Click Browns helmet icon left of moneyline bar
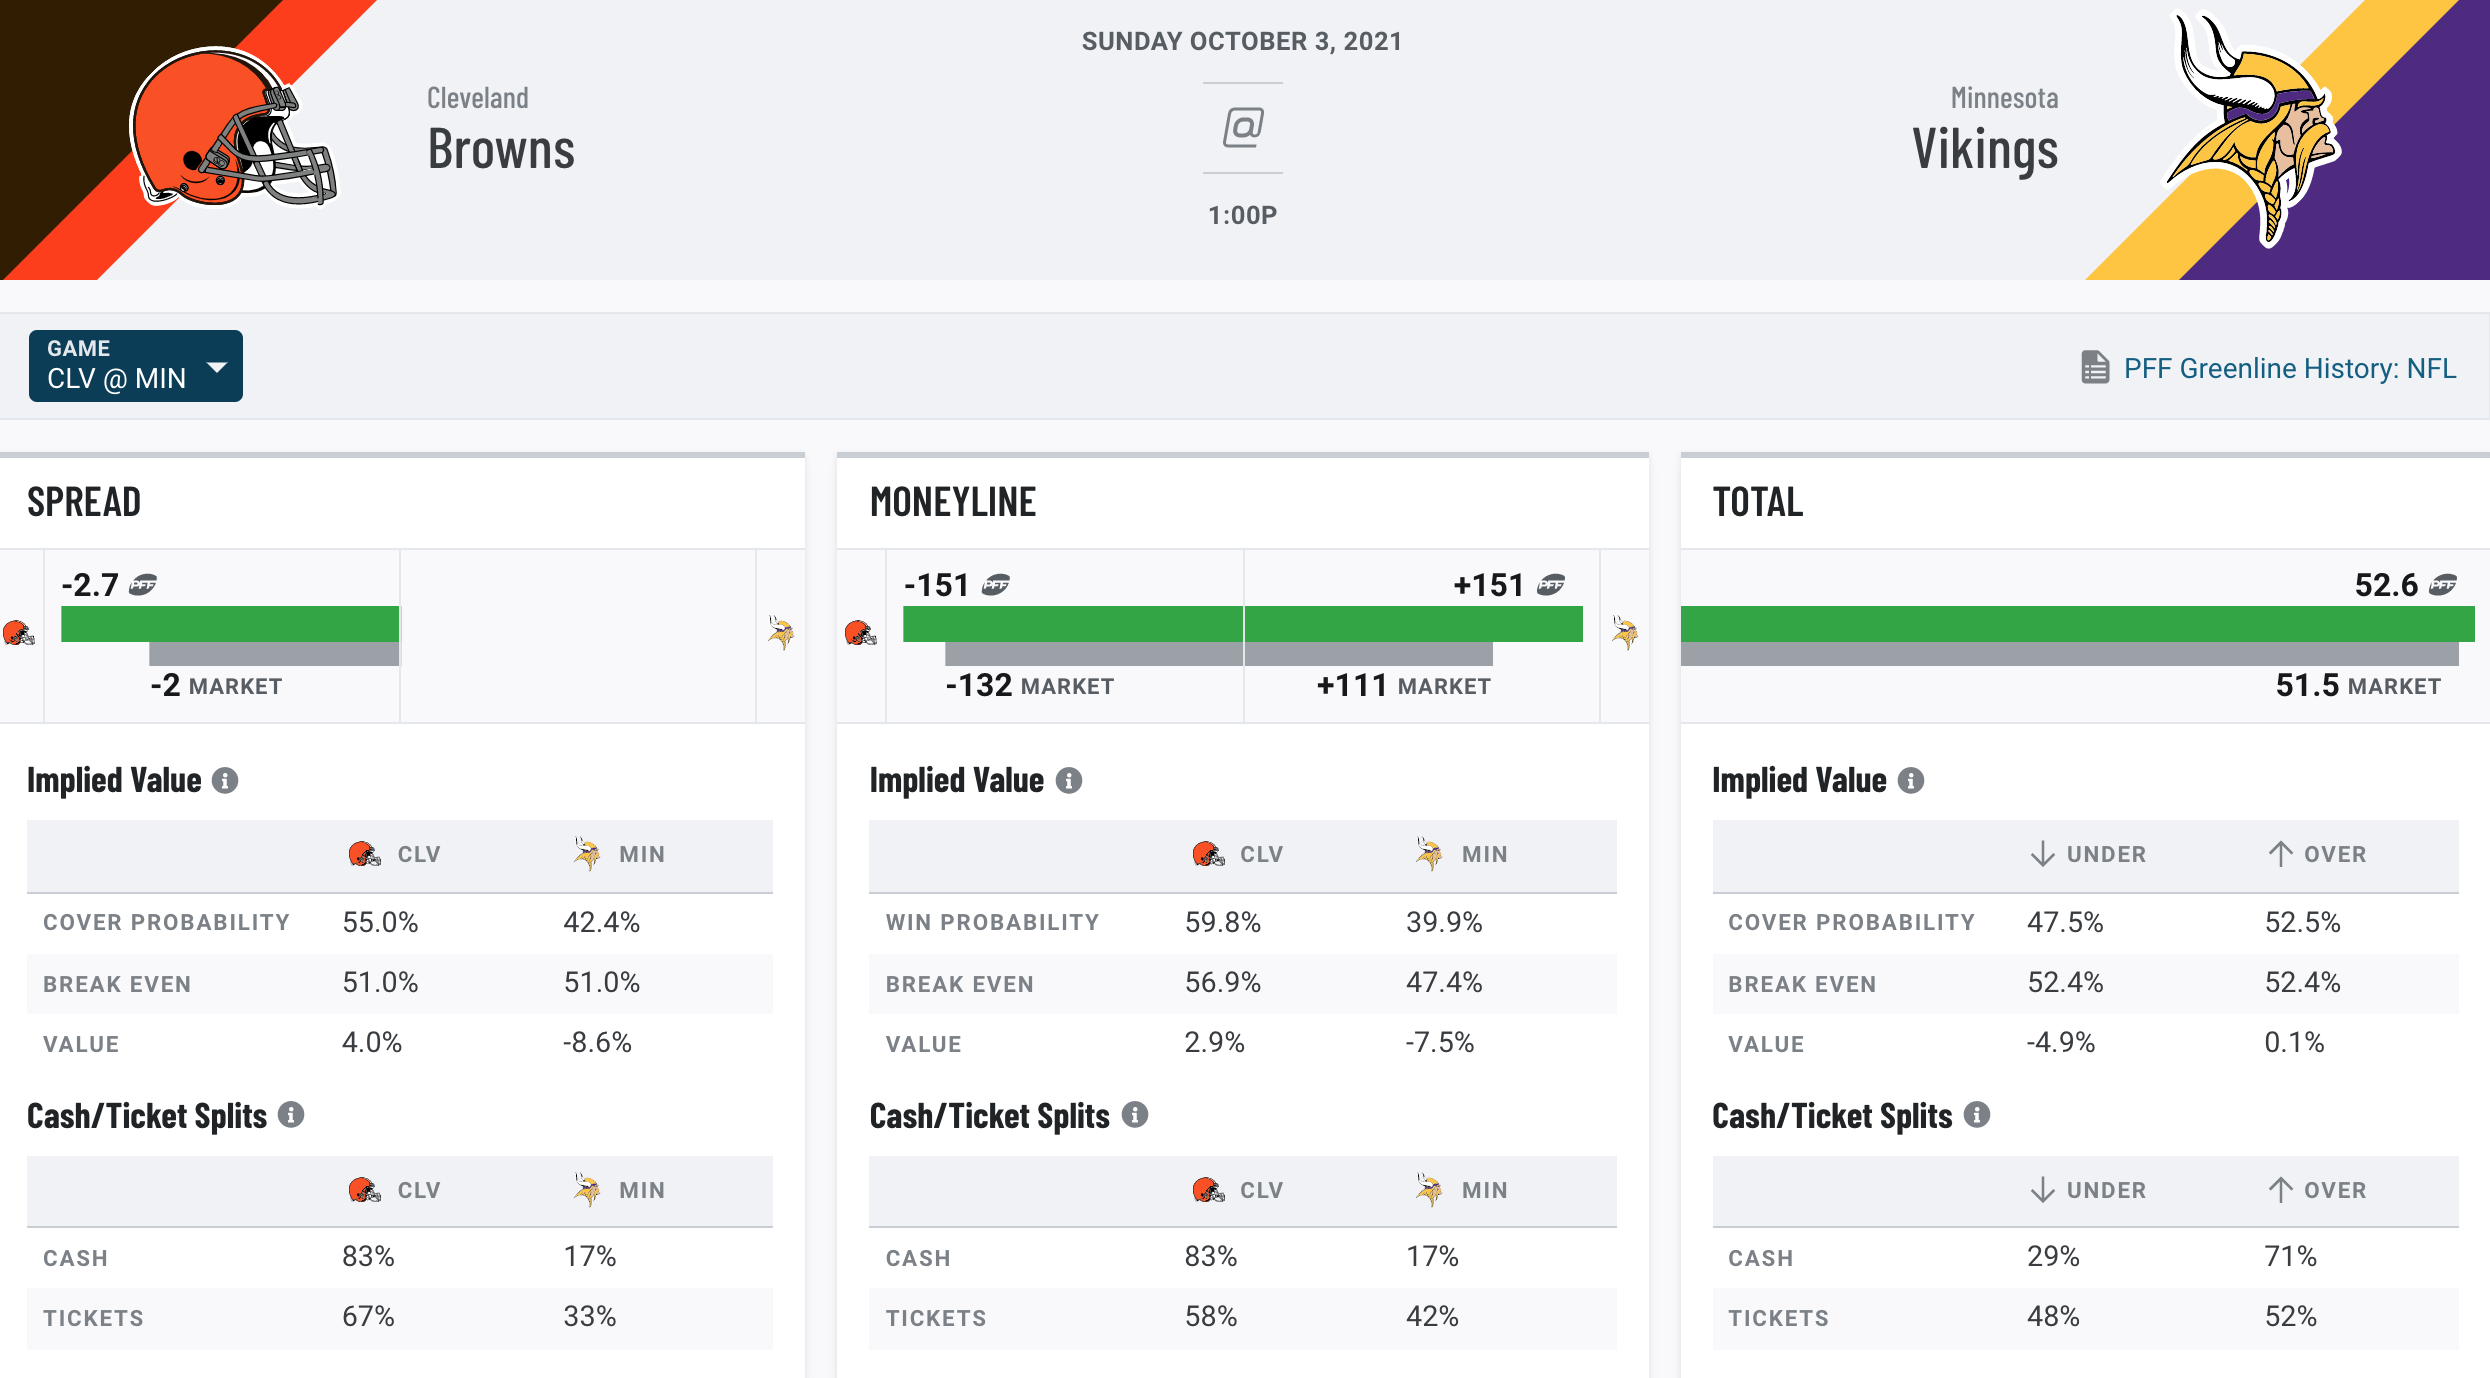Viewport: 2490px width, 1378px height. [x=861, y=633]
